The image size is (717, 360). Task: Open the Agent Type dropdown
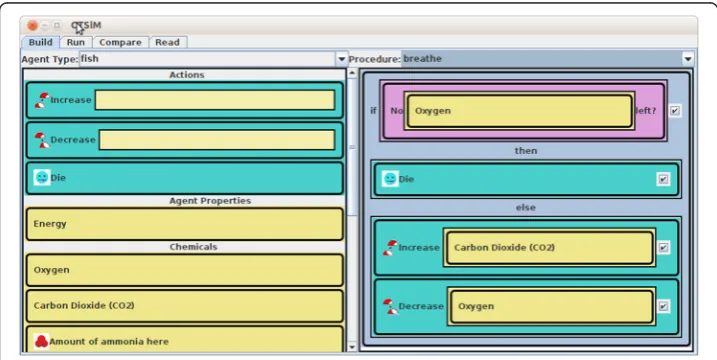coord(341,59)
